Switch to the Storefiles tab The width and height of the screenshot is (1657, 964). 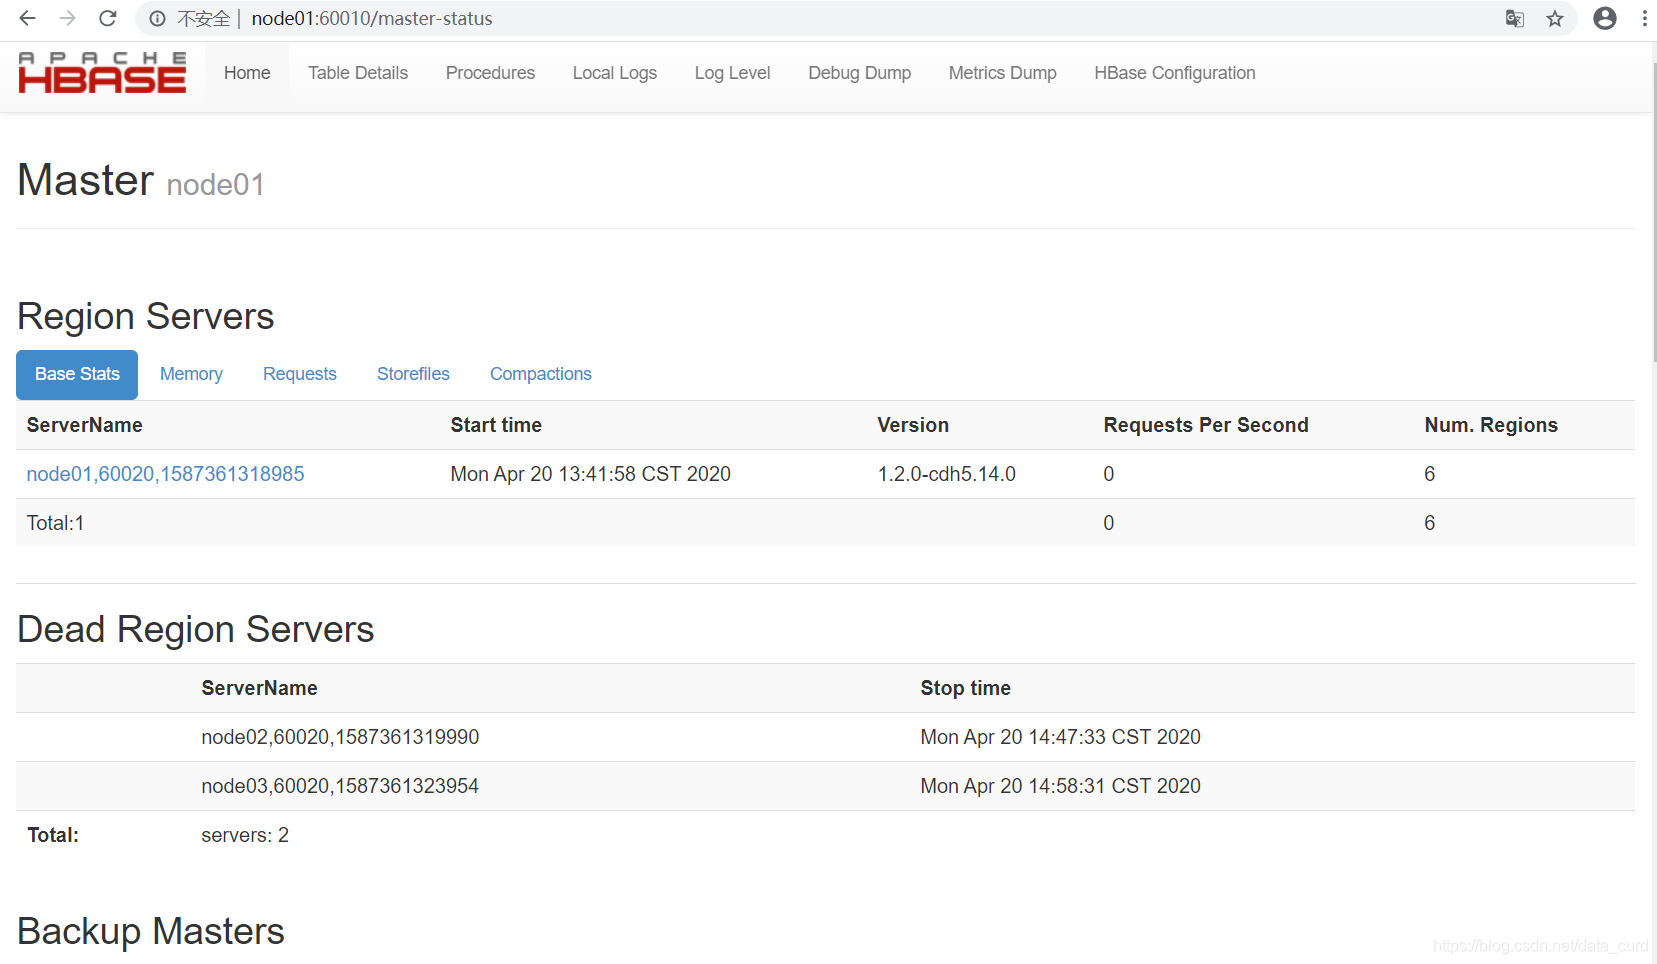413,374
